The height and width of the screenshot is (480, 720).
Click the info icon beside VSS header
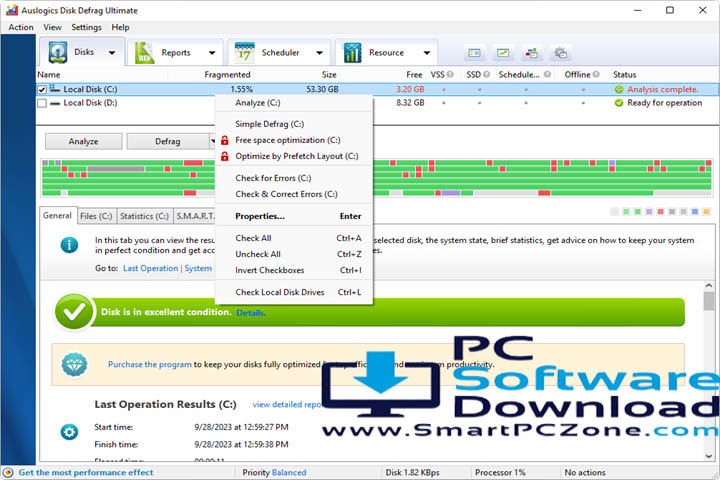pos(450,74)
